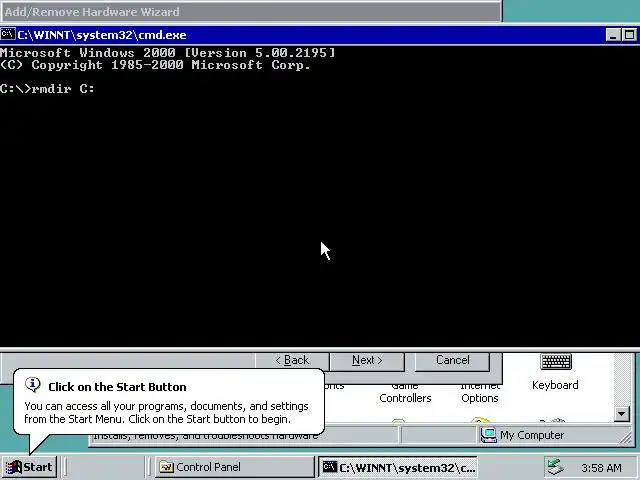Click the info icon in the Start balloon
This screenshot has width=640, height=480.
(33, 384)
